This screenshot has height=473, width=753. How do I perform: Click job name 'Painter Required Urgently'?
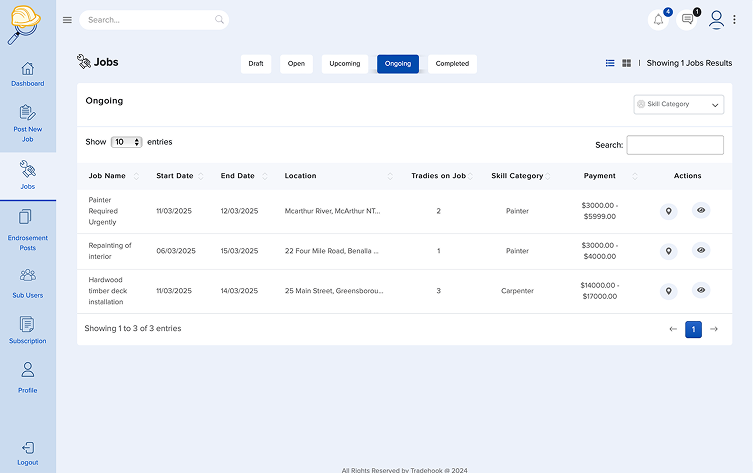coord(103,211)
